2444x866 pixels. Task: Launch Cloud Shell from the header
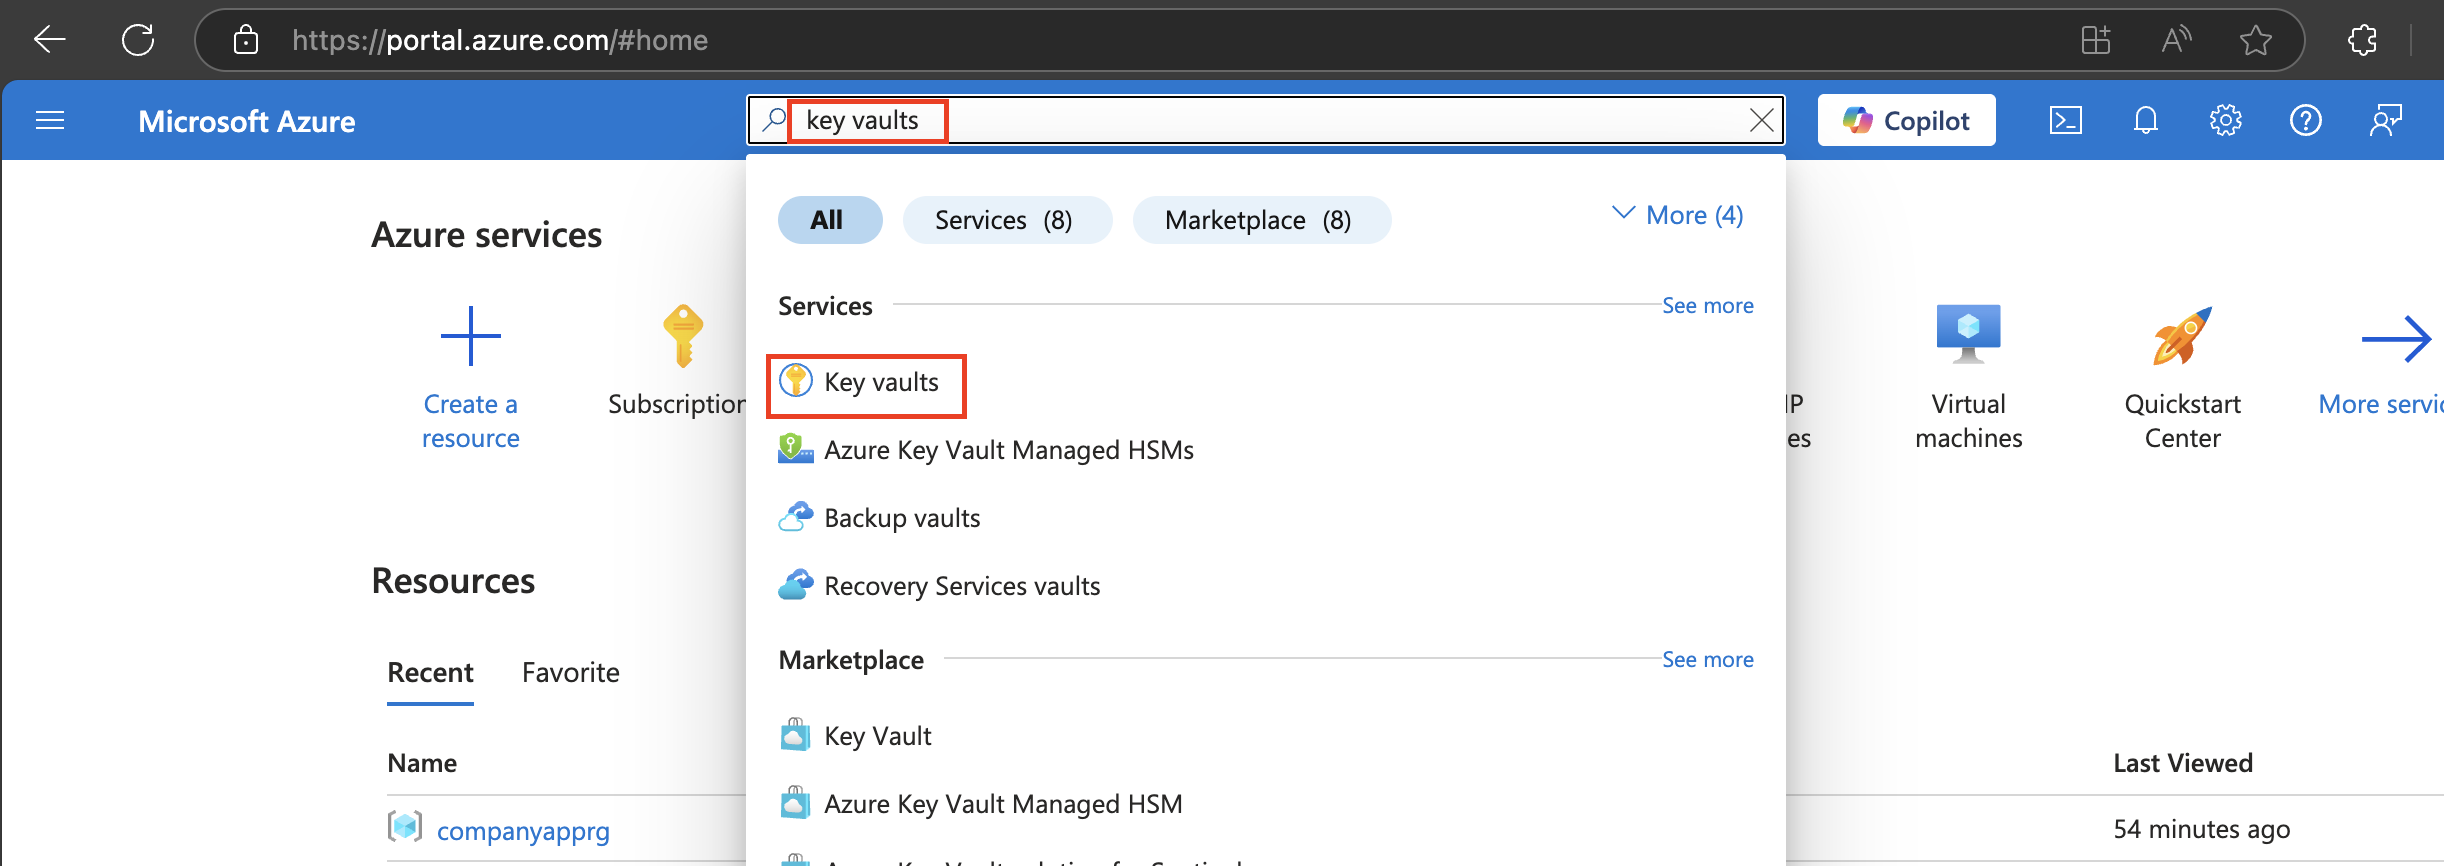2066,121
